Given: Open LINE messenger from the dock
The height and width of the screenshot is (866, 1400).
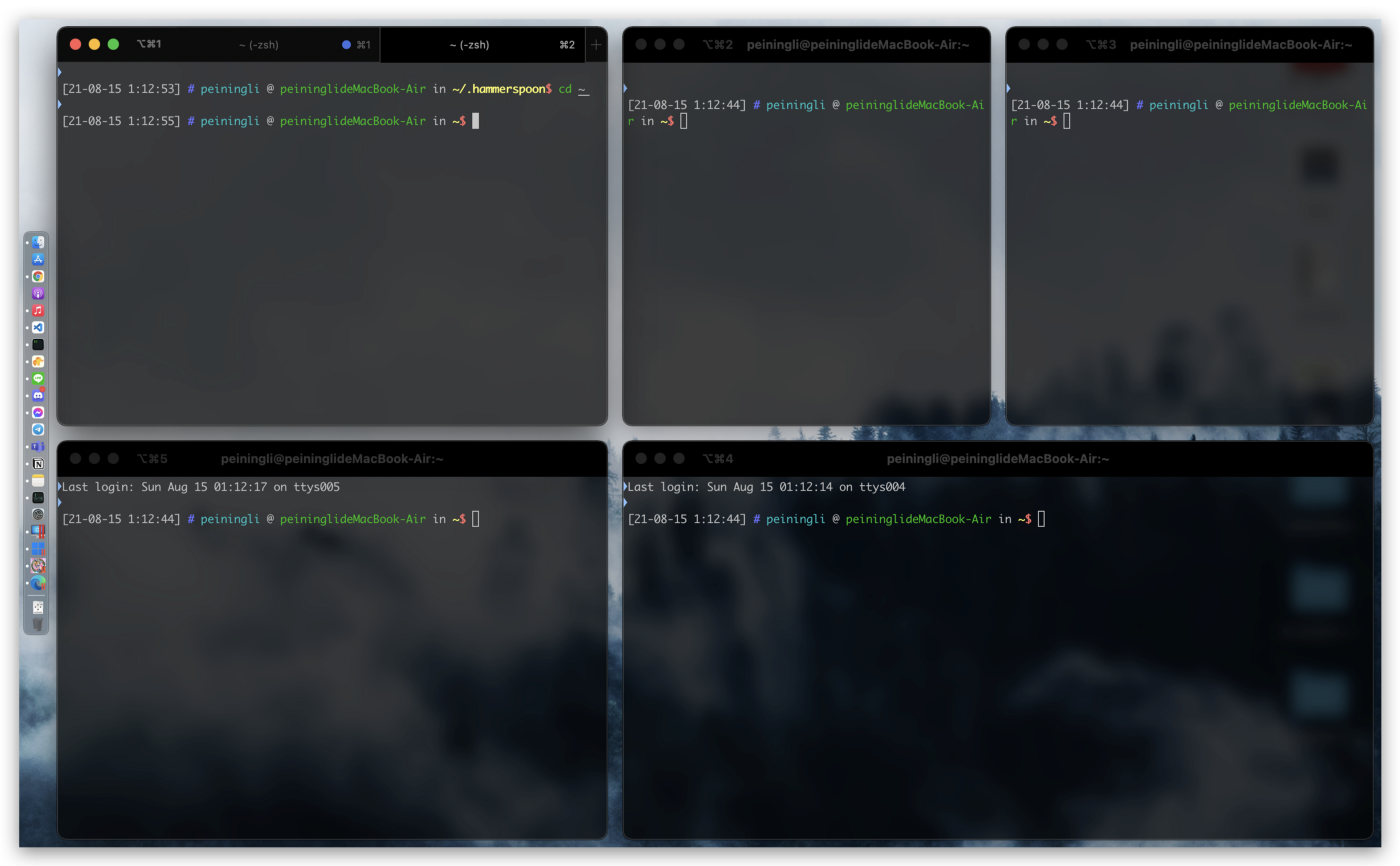Looking at the screenshot, I should click(x=38, y=378).
